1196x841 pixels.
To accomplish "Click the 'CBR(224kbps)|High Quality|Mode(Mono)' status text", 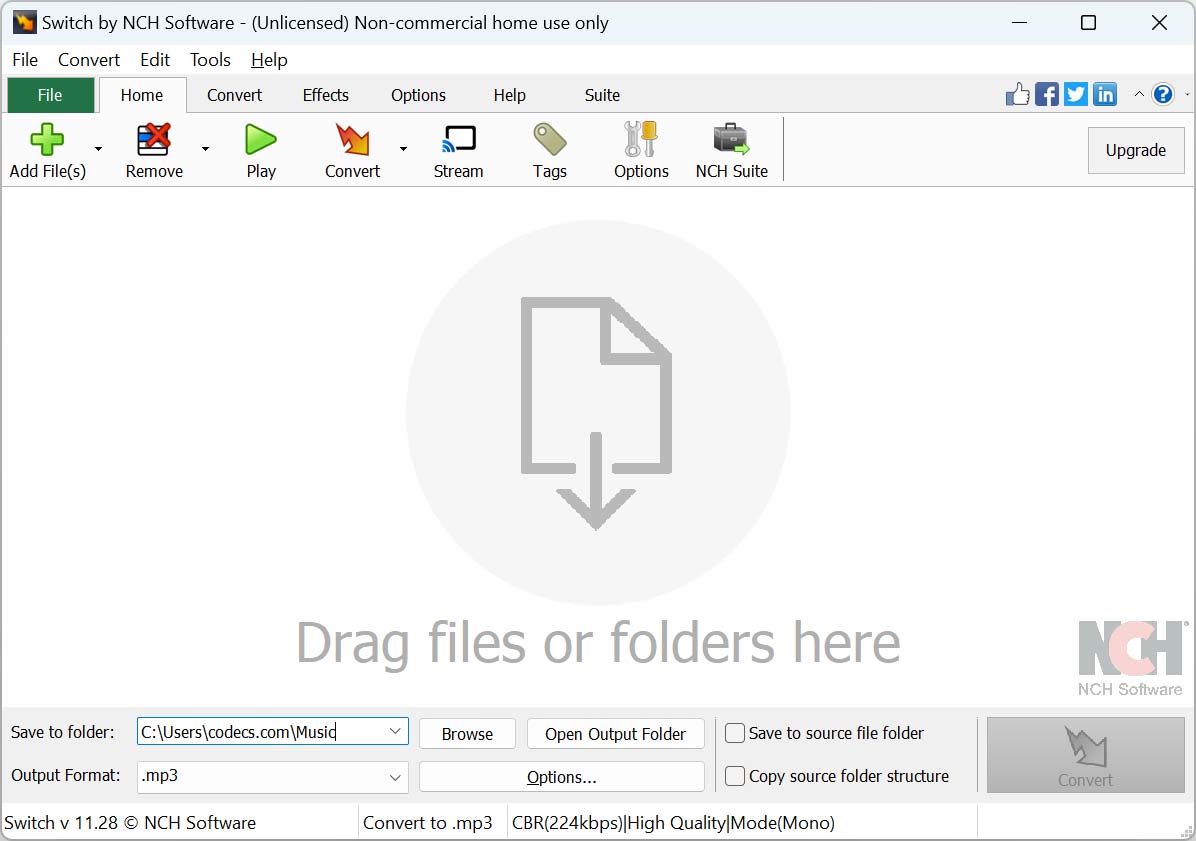I will click(674, 823).
